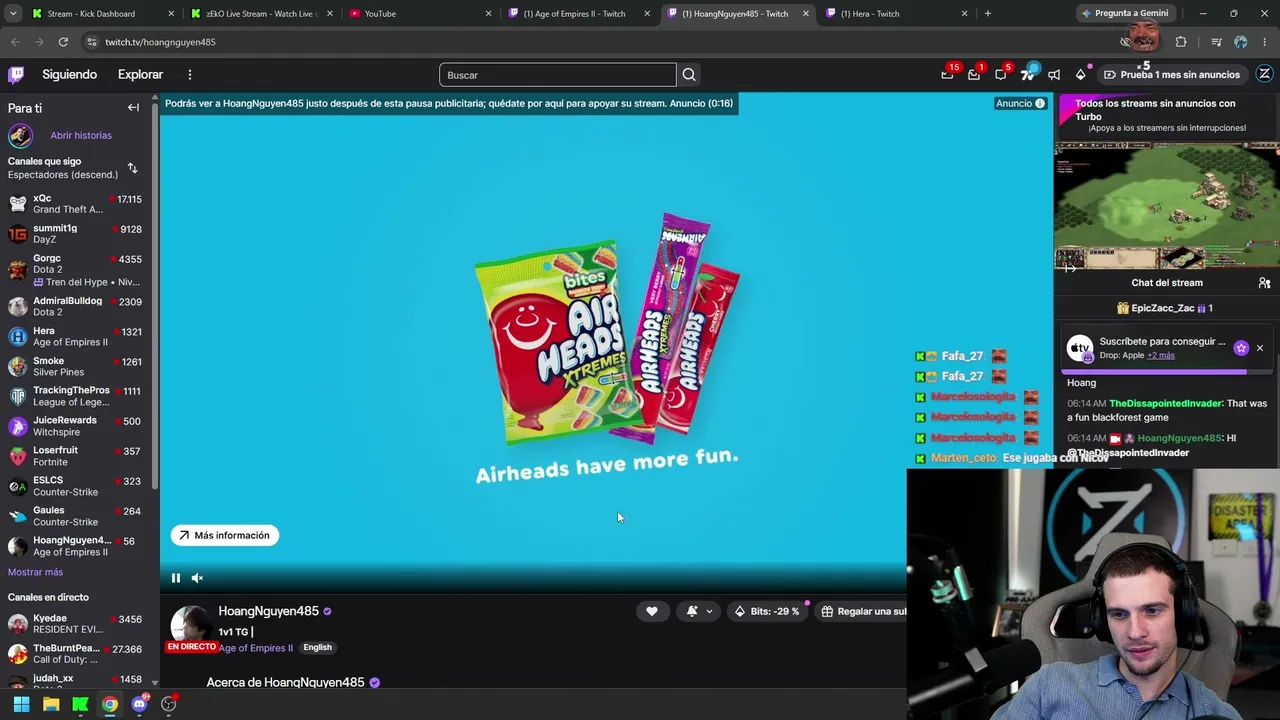Open the Abrir historias link
The width and height of the screenshot is (1280, 720).
[x=81, y=135]
